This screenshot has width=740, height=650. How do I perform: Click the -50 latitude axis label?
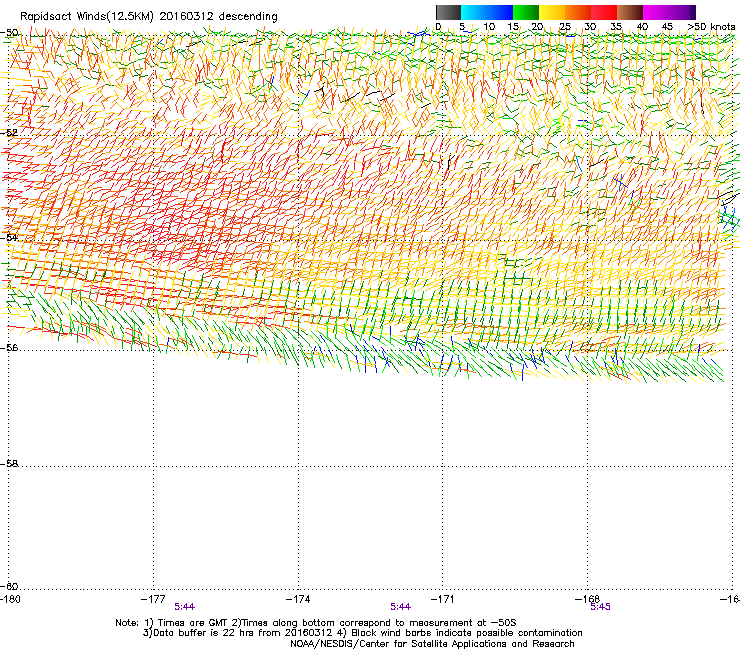click(9, 33)
